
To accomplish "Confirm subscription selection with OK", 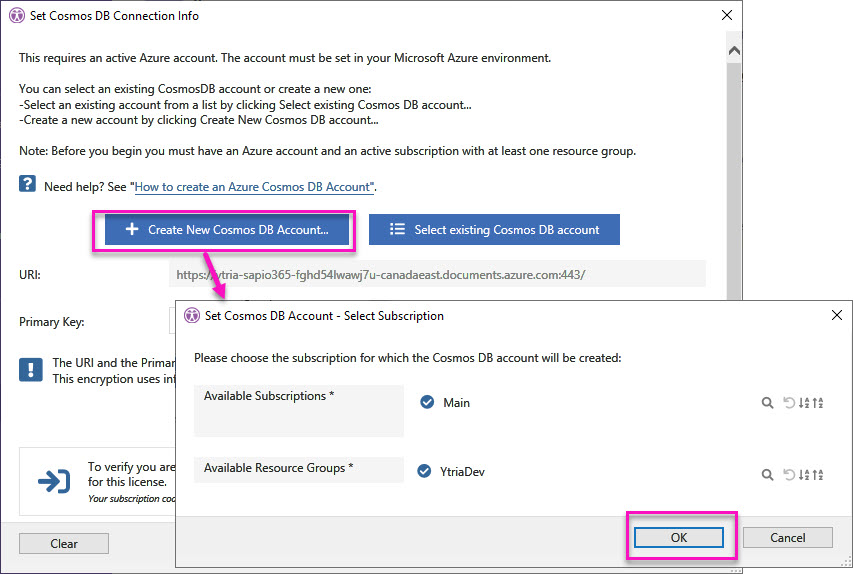I will pos(679,537).
